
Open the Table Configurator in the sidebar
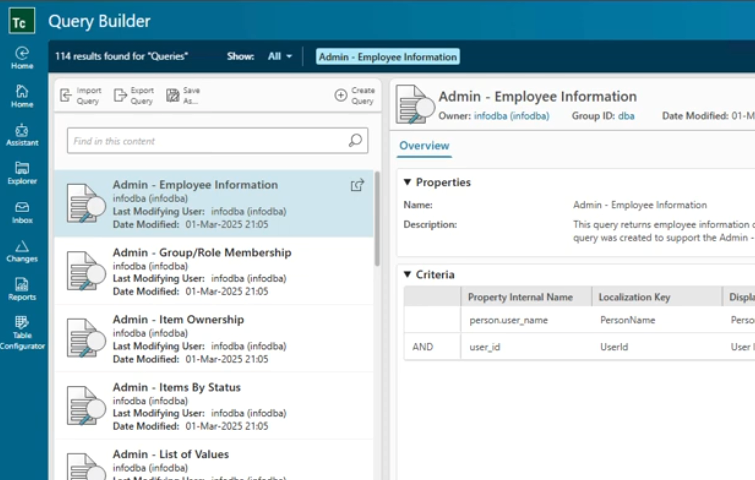tap(22, 333)
